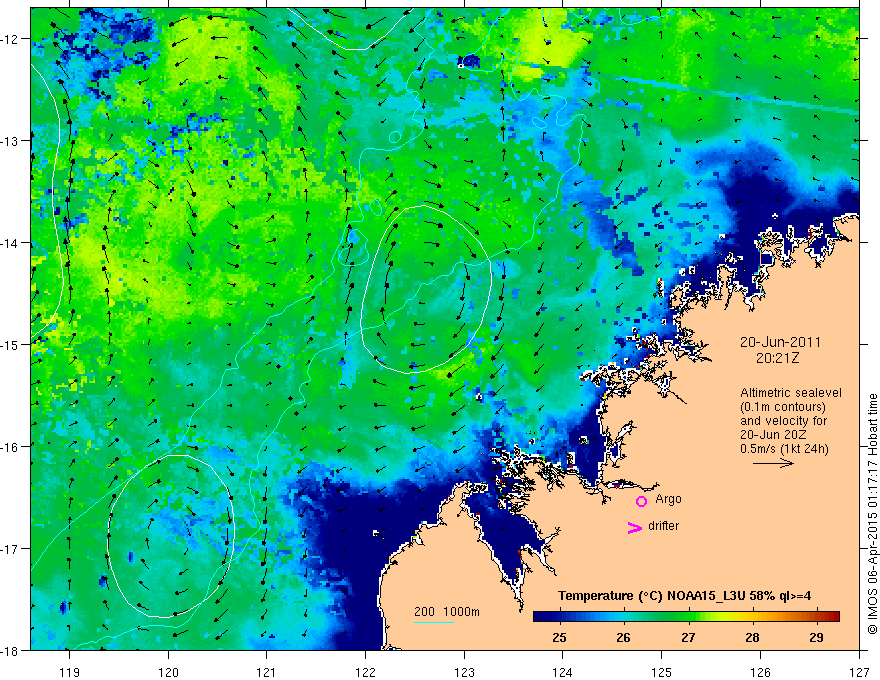The image size is (880, 680).
Task: Click the IMOS copyright timestamp text
Action: tap(872, 514)
